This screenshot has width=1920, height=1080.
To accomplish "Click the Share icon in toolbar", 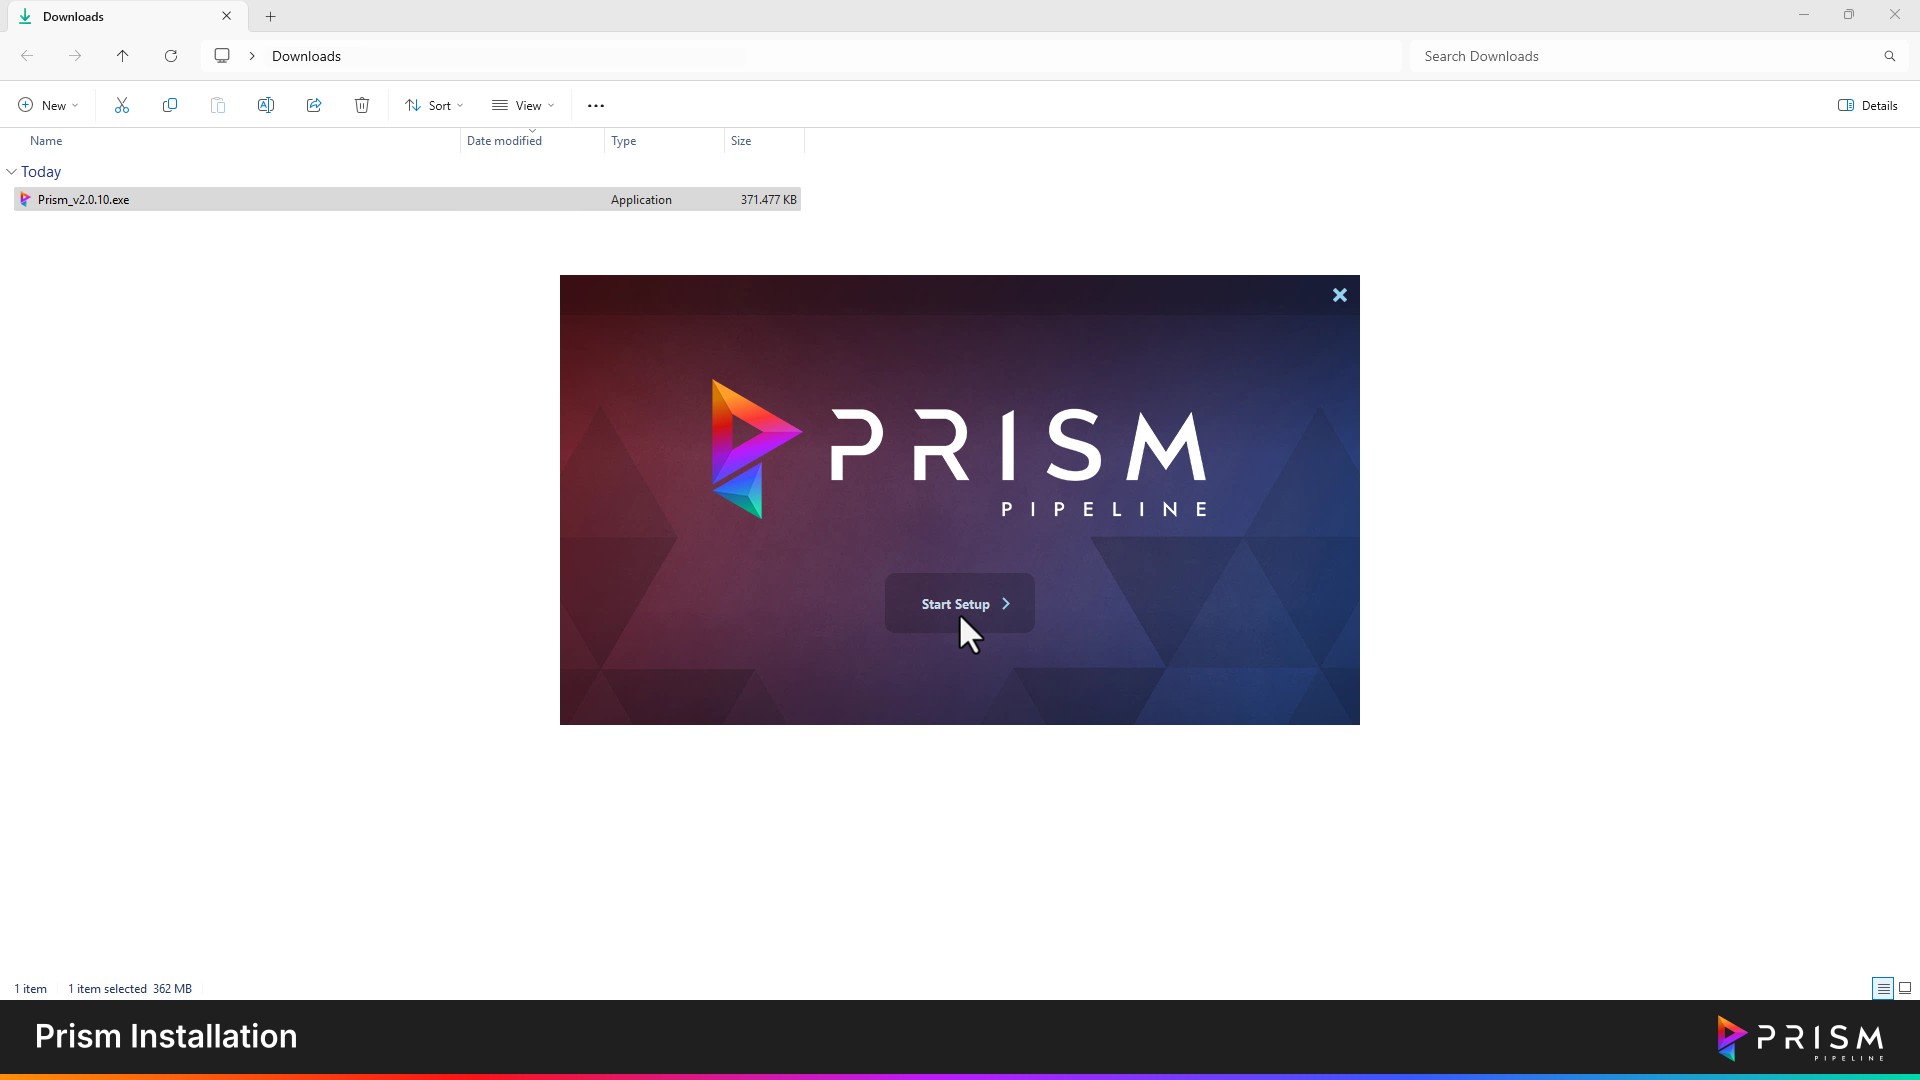I will [314, 105].
